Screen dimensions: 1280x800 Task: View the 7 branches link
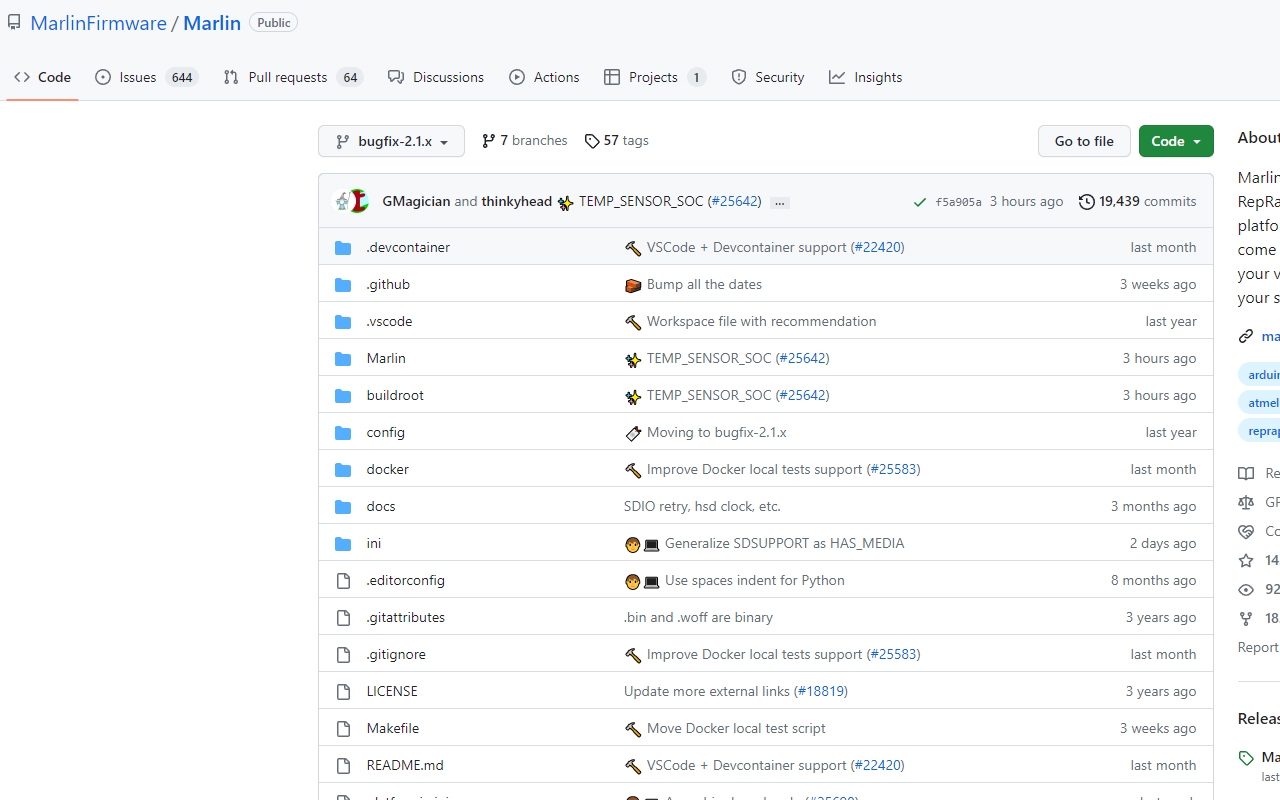(x=525, y=141)
